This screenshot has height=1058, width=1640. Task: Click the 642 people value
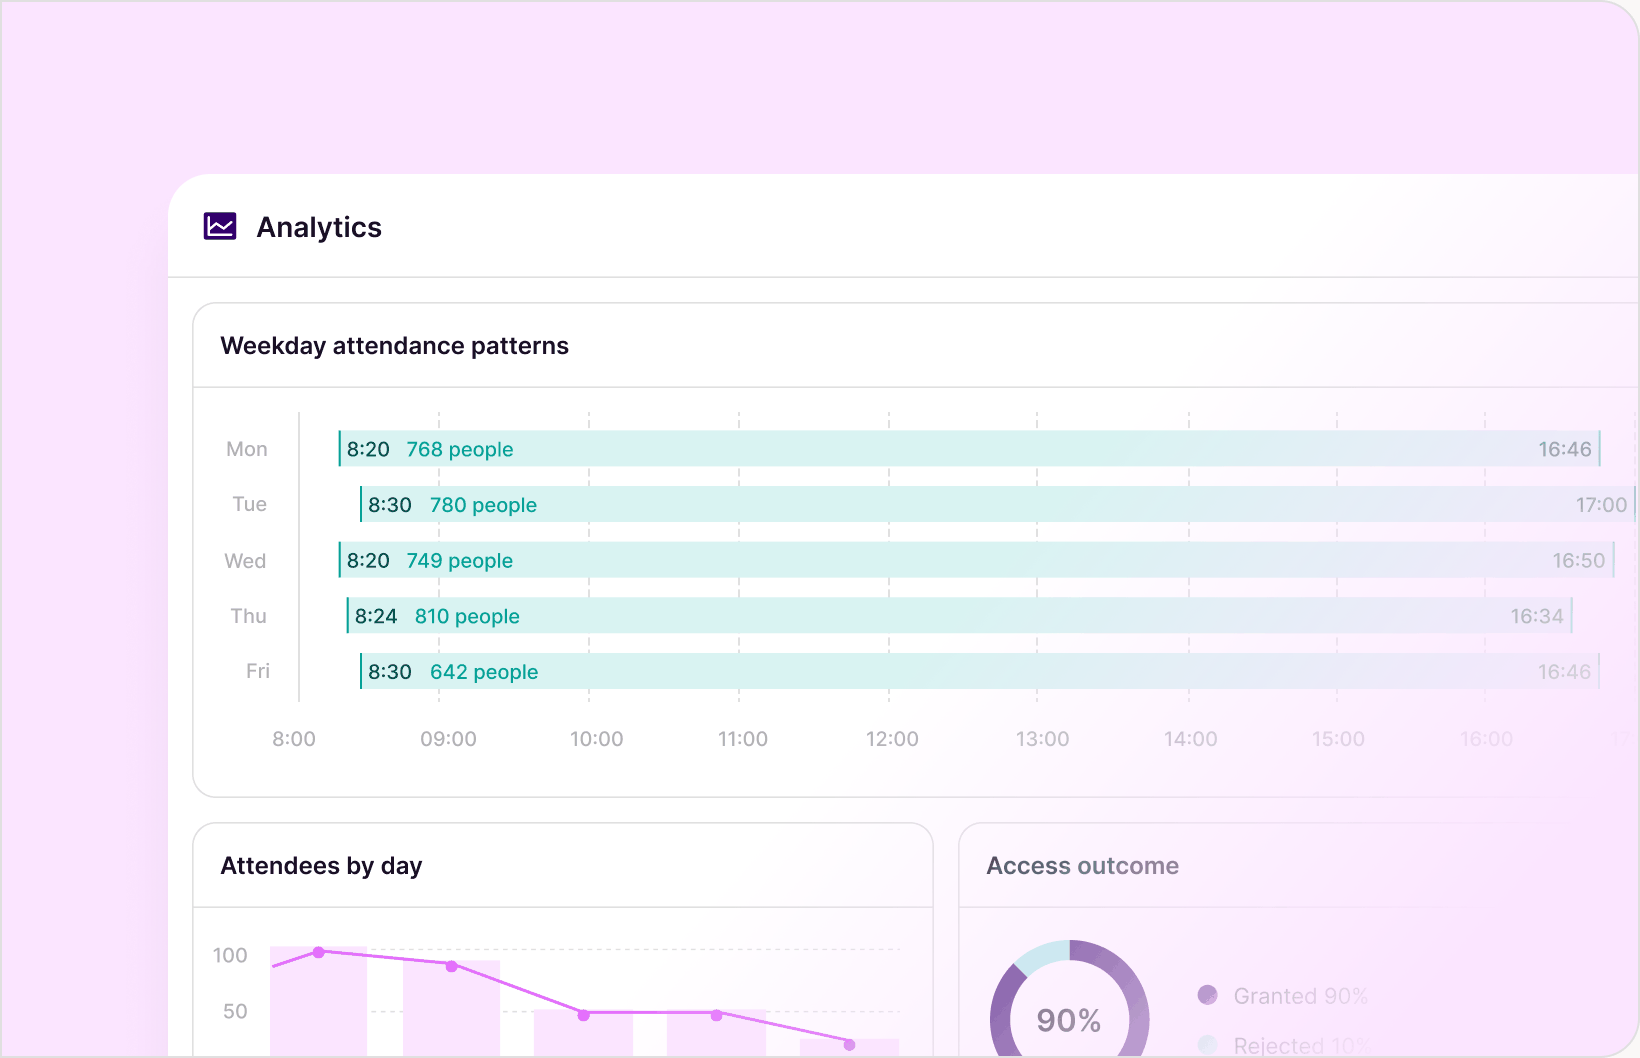coord(484,672)
